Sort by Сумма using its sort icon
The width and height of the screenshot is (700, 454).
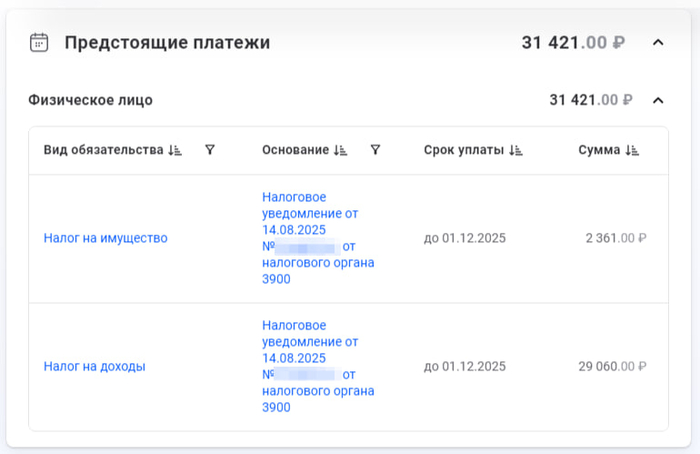pos(632,150)
